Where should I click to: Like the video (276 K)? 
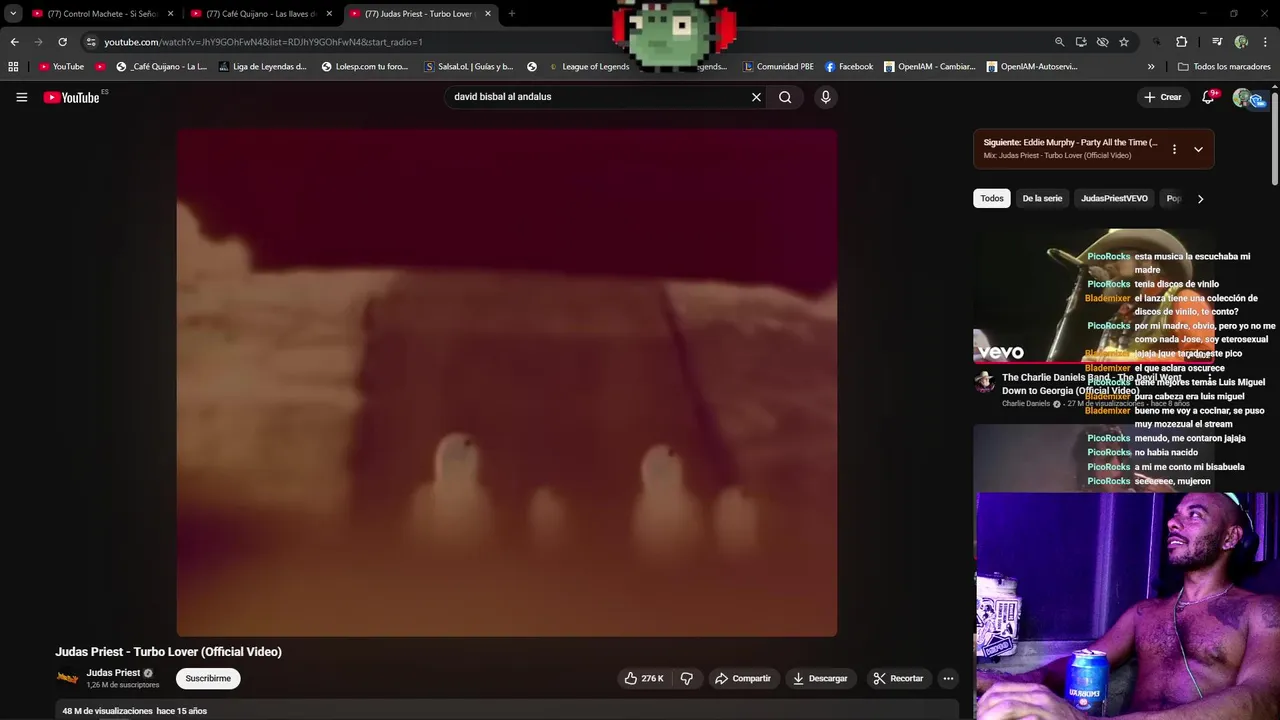coord(644,678)
